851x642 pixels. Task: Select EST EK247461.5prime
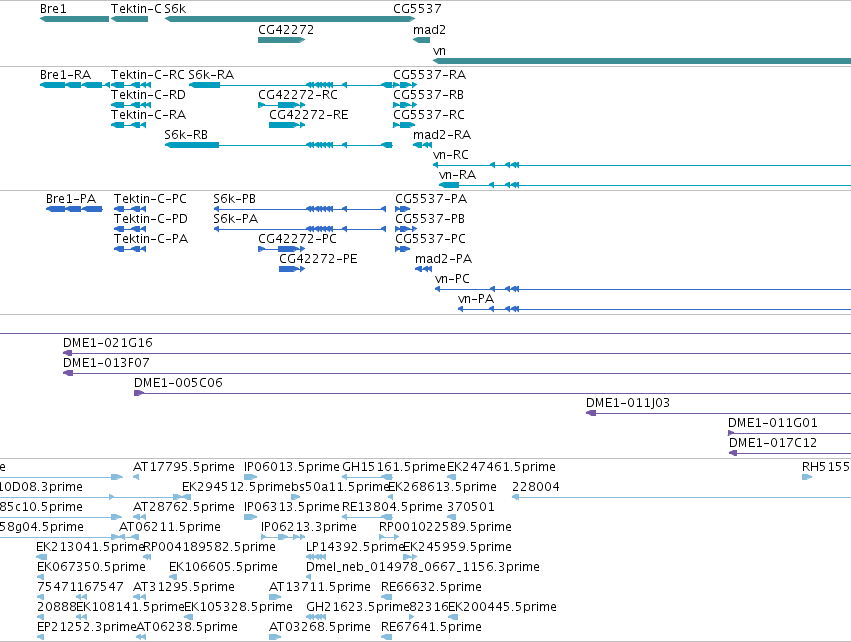[452, 477]
